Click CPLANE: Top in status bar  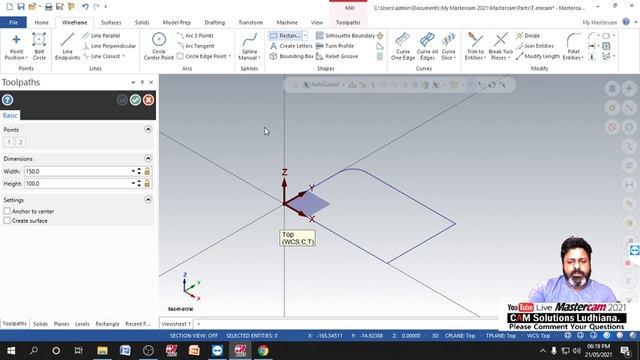point(460,336)
